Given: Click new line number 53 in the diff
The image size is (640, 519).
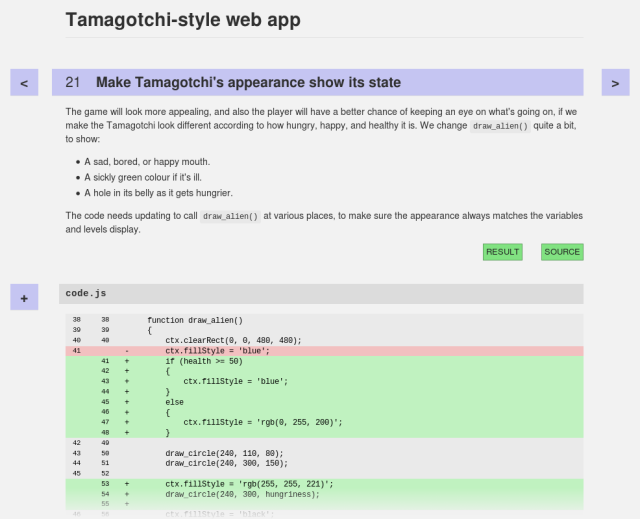Looking at the screenshot, I should pos(105,484).
